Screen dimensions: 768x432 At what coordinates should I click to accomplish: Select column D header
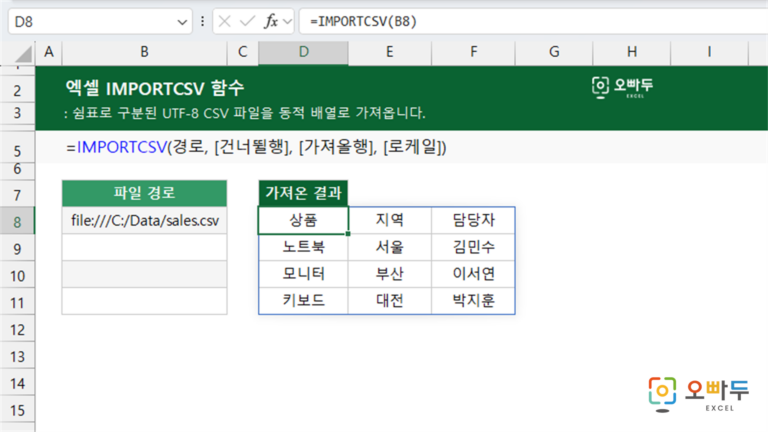tap(303, 52)
